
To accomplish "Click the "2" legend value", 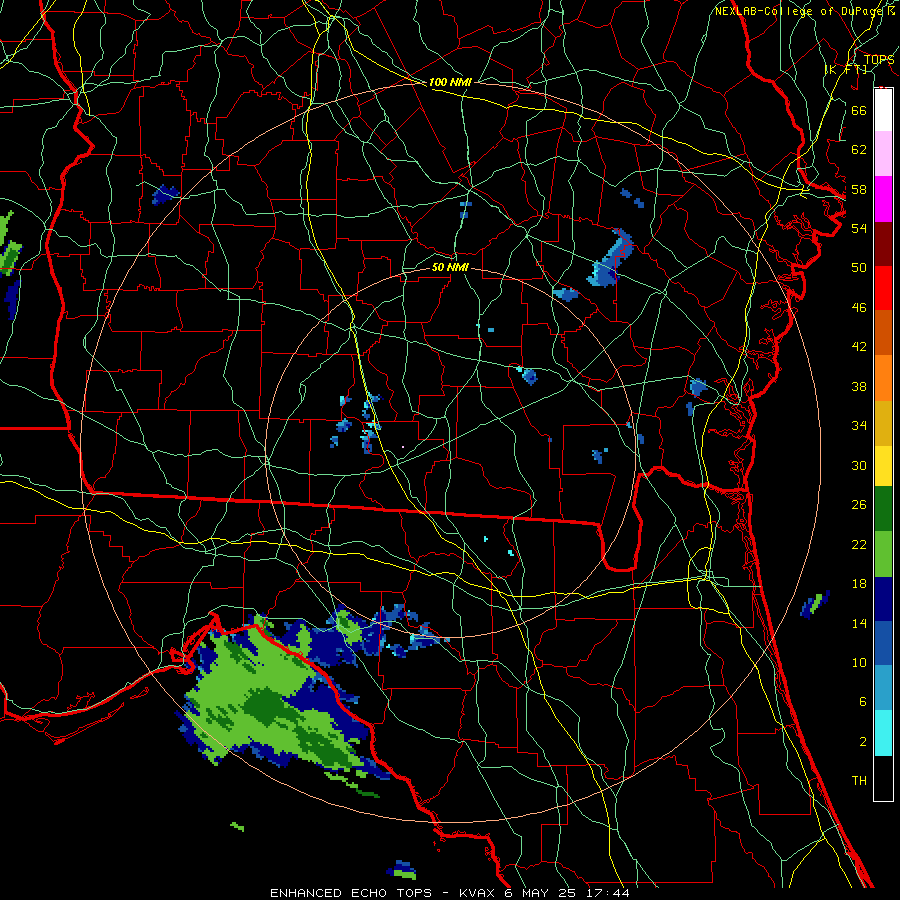I will [x=862, y=742].
